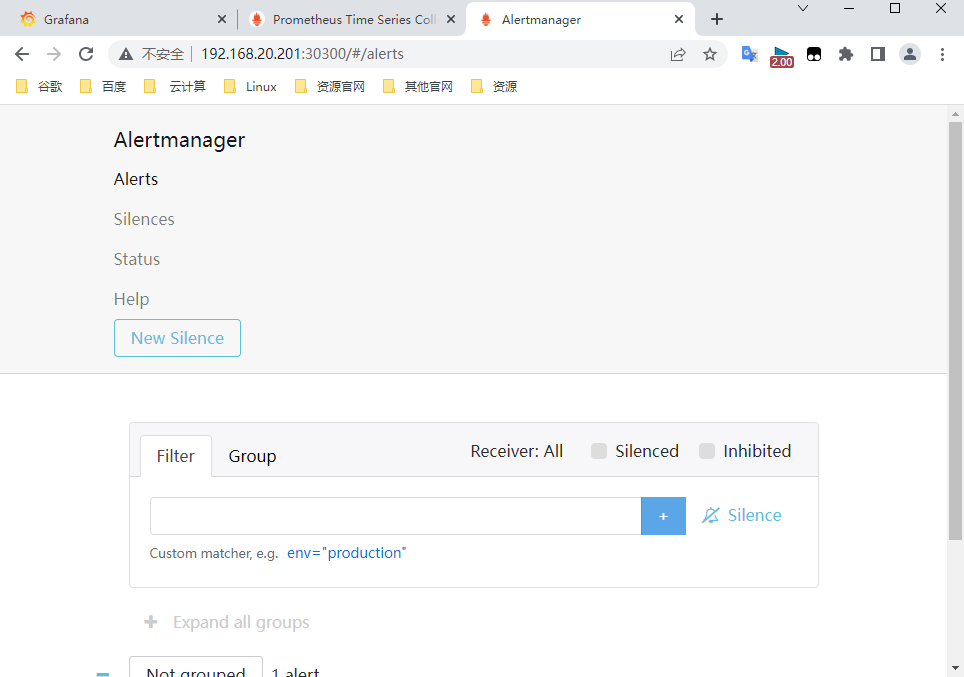
Task: Toggle the browser side panel icon
Action: tap(878, 54)
